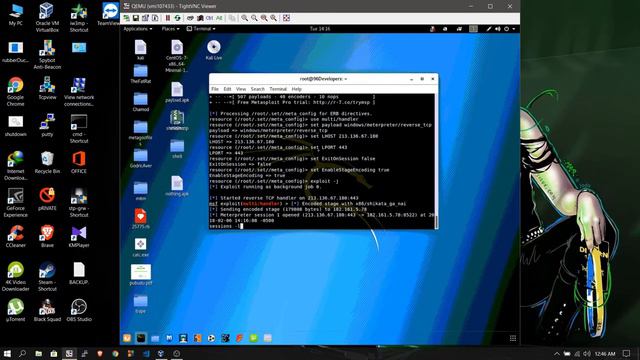The width and height of the screenshot is (640, 360).
Task: Expand hidden system tray icons chevron
Action: pyautogui.click(x=557, y=353)
